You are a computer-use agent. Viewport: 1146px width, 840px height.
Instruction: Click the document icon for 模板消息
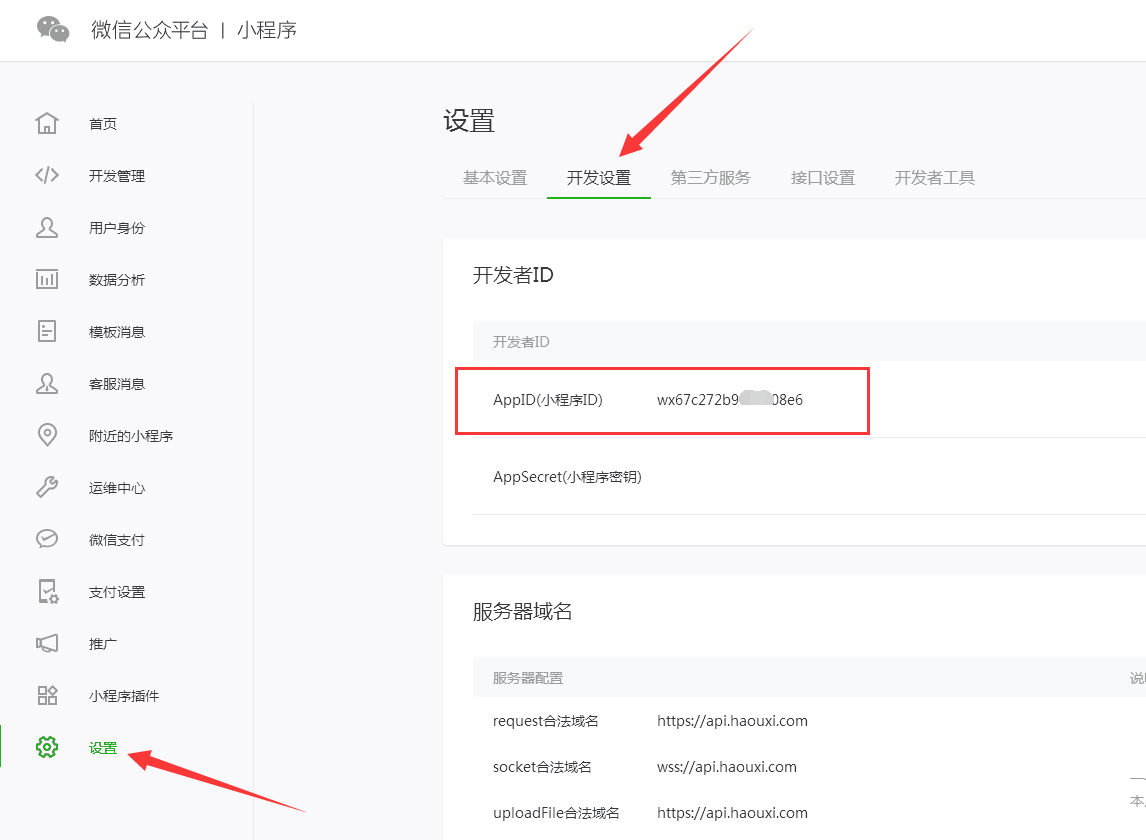click(47, 331)
